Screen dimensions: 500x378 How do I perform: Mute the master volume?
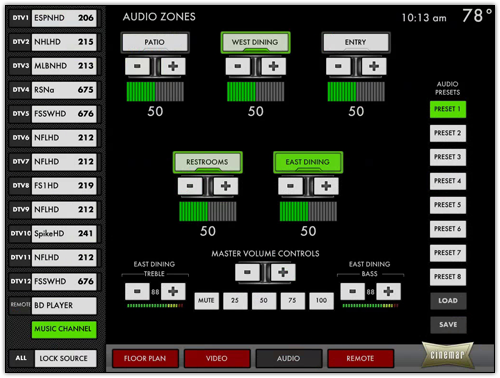[x=206, y=301]
